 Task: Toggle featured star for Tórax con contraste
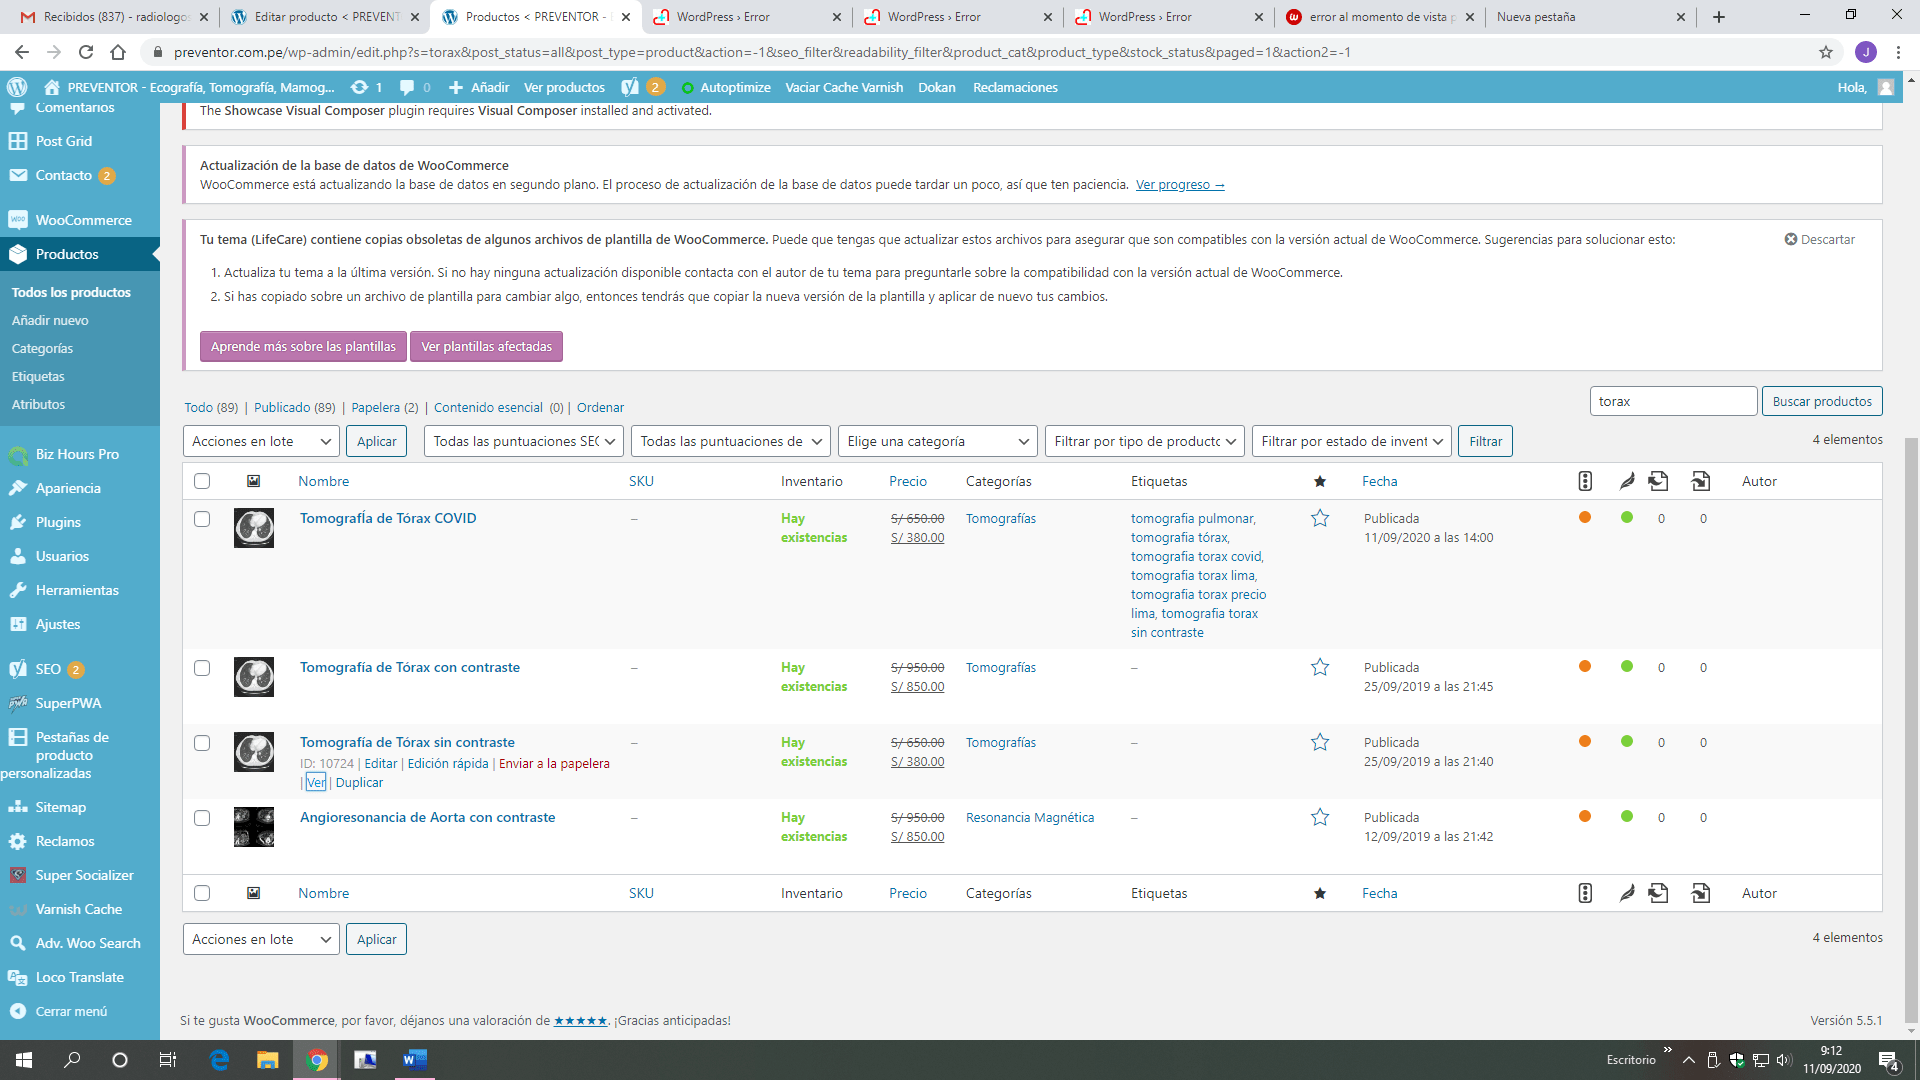click(x=1320, y=667)
